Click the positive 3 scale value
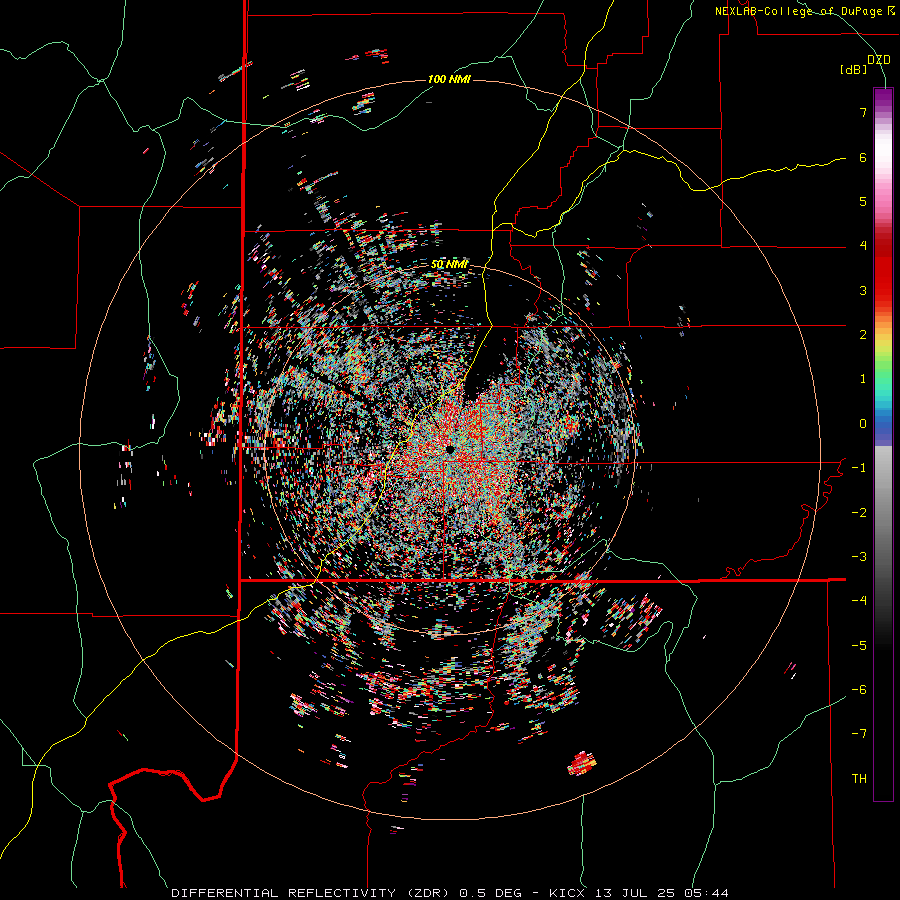This screenshot has width=900, height=900. (x=863, y=290)
